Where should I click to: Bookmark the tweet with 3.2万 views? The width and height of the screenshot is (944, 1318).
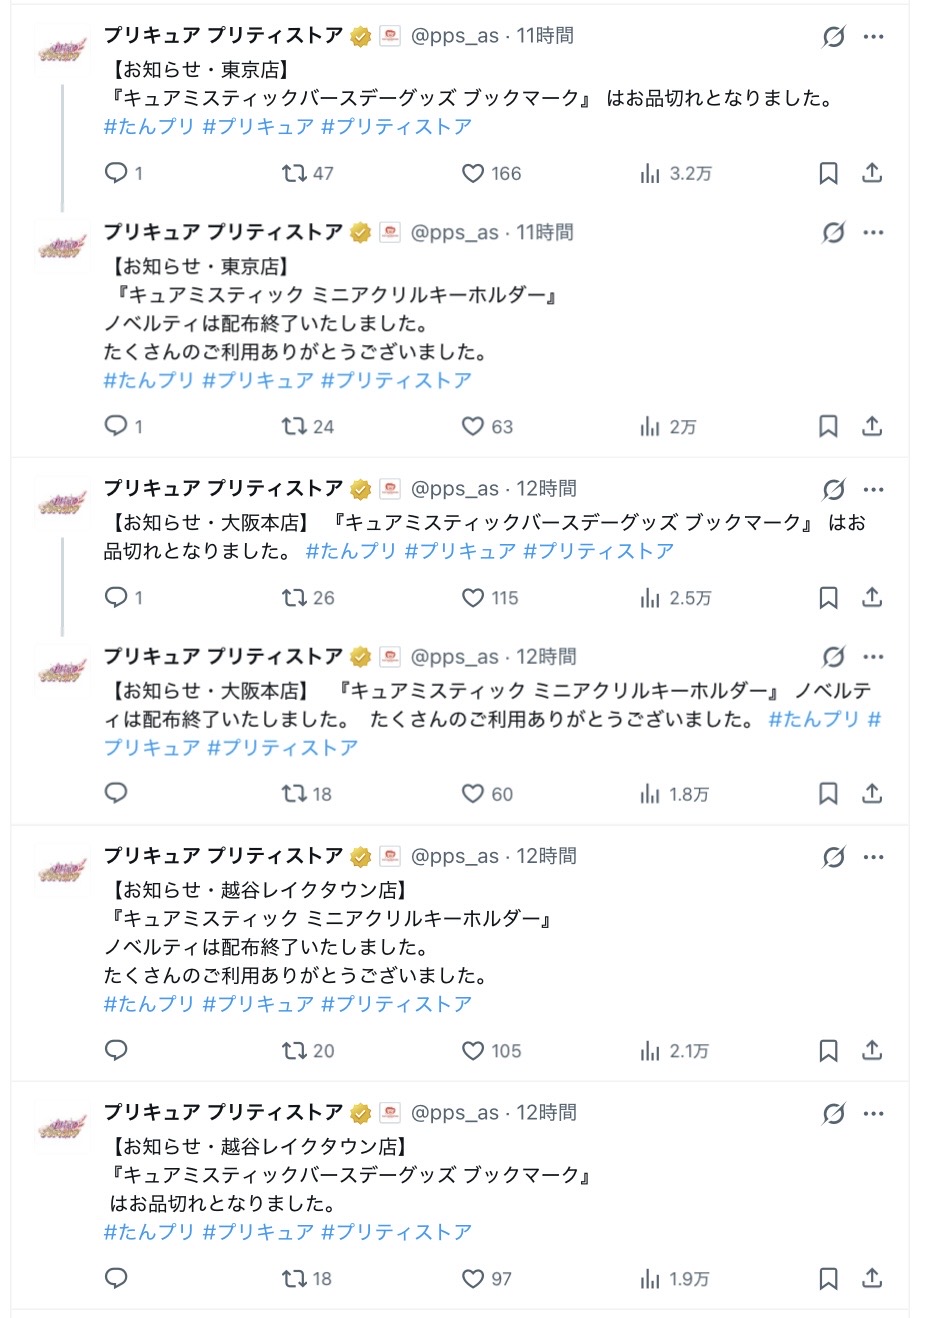[828, 174]
